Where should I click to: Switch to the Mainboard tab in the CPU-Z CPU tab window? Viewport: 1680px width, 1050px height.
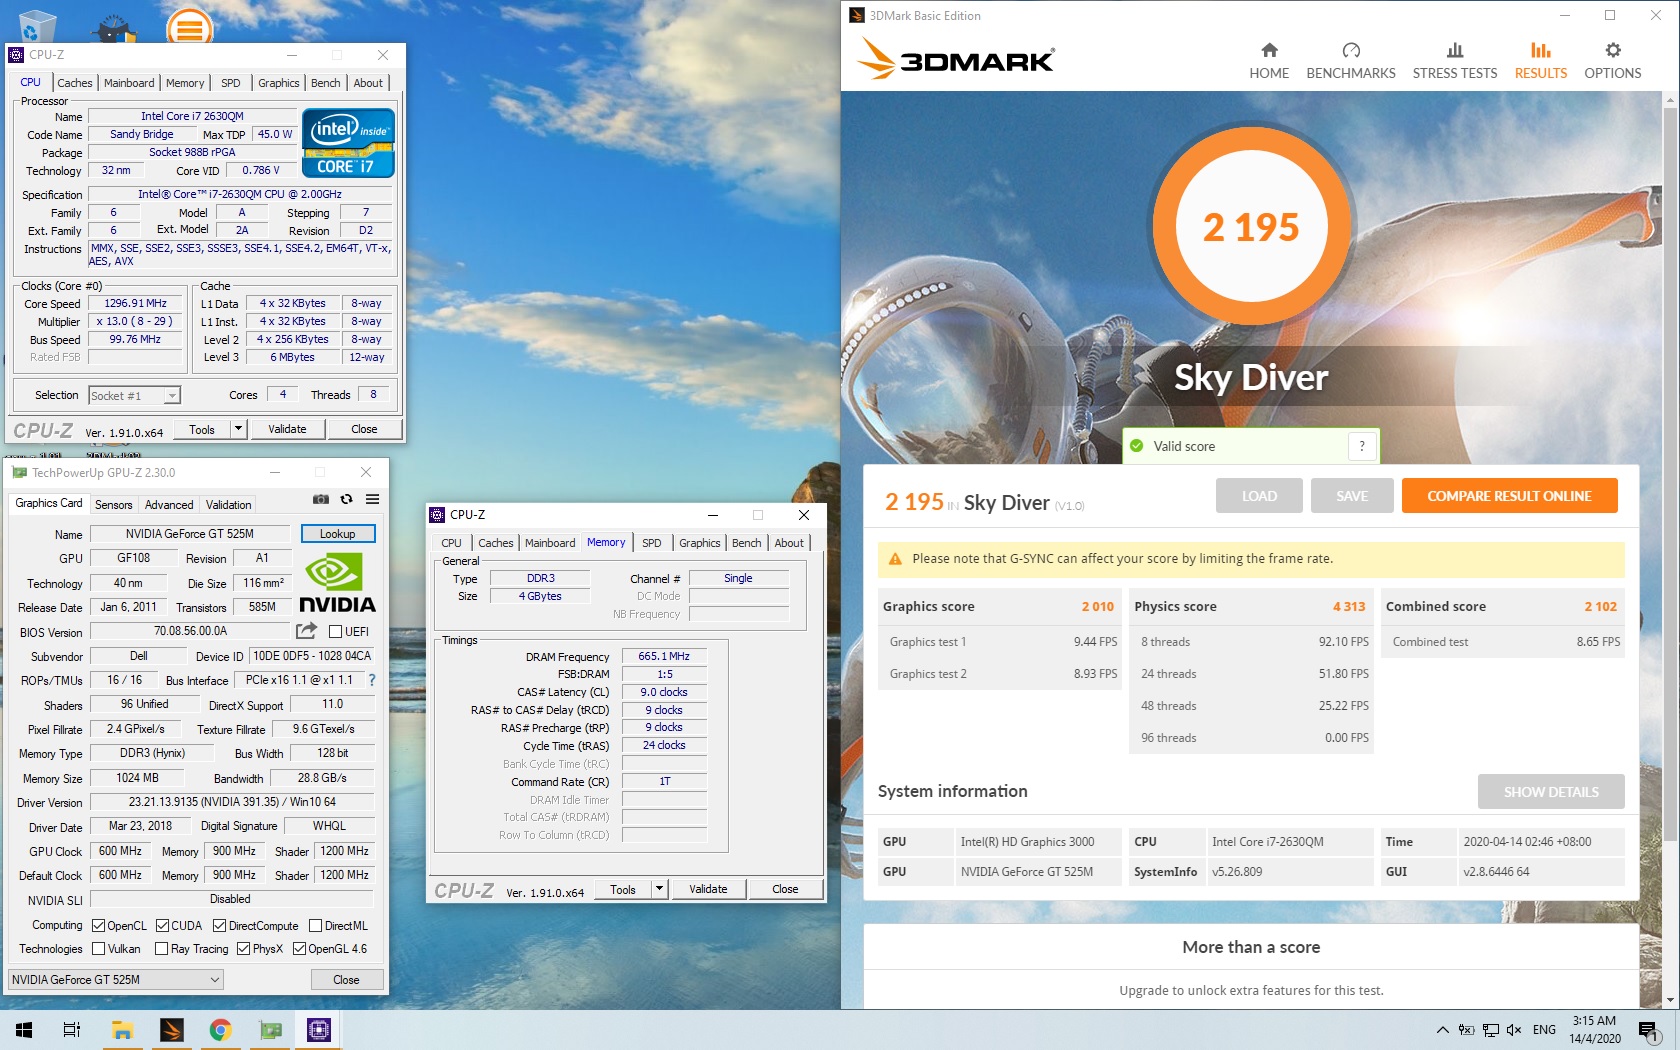(x=129, y=83)
